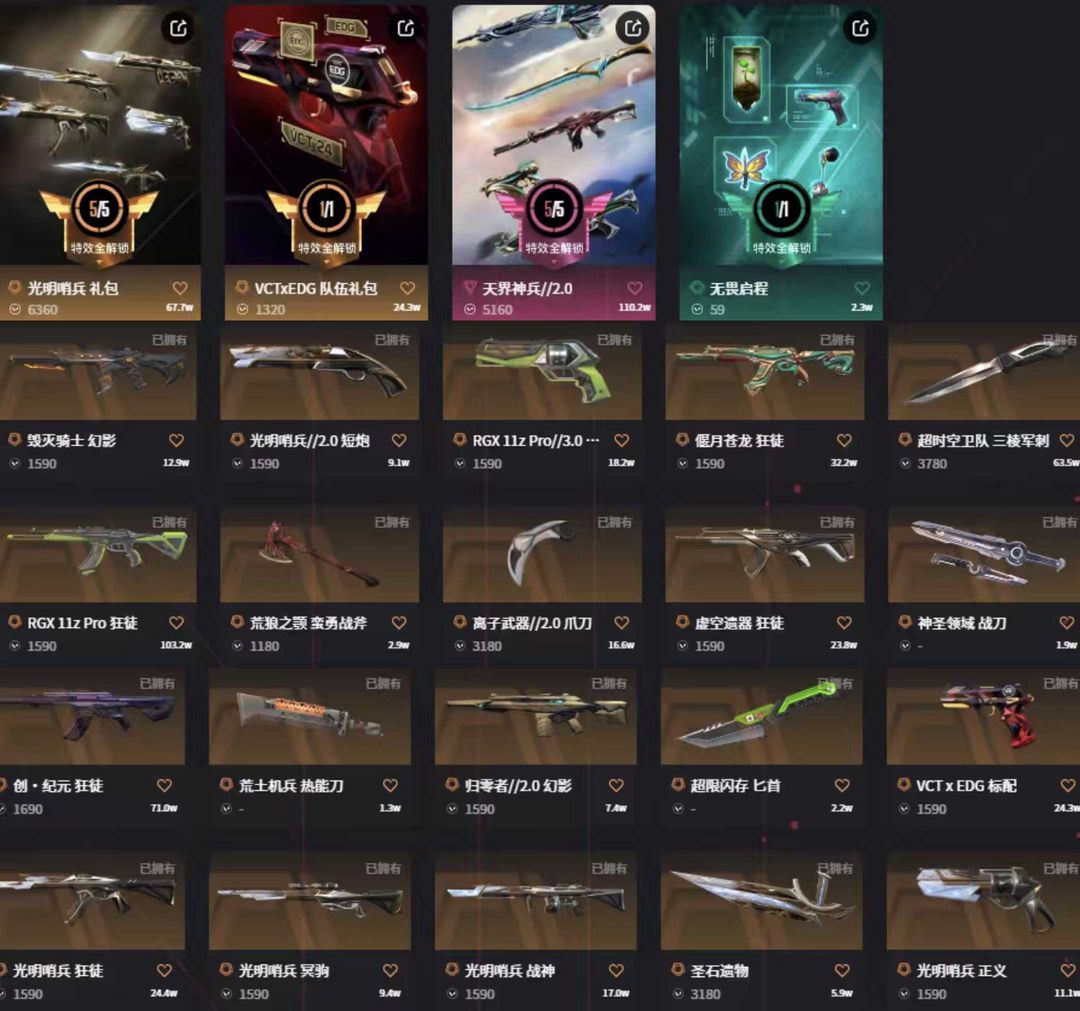Select the 光明哨兵 战神 item title
This screenshot has height=1011, width=1080.
509,970
